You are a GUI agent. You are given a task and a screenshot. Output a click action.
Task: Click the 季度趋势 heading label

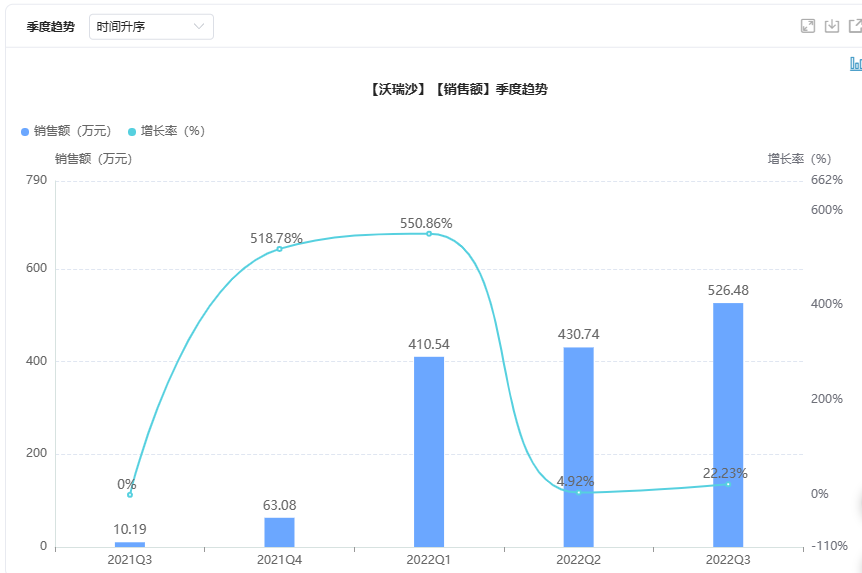point(50,27)
